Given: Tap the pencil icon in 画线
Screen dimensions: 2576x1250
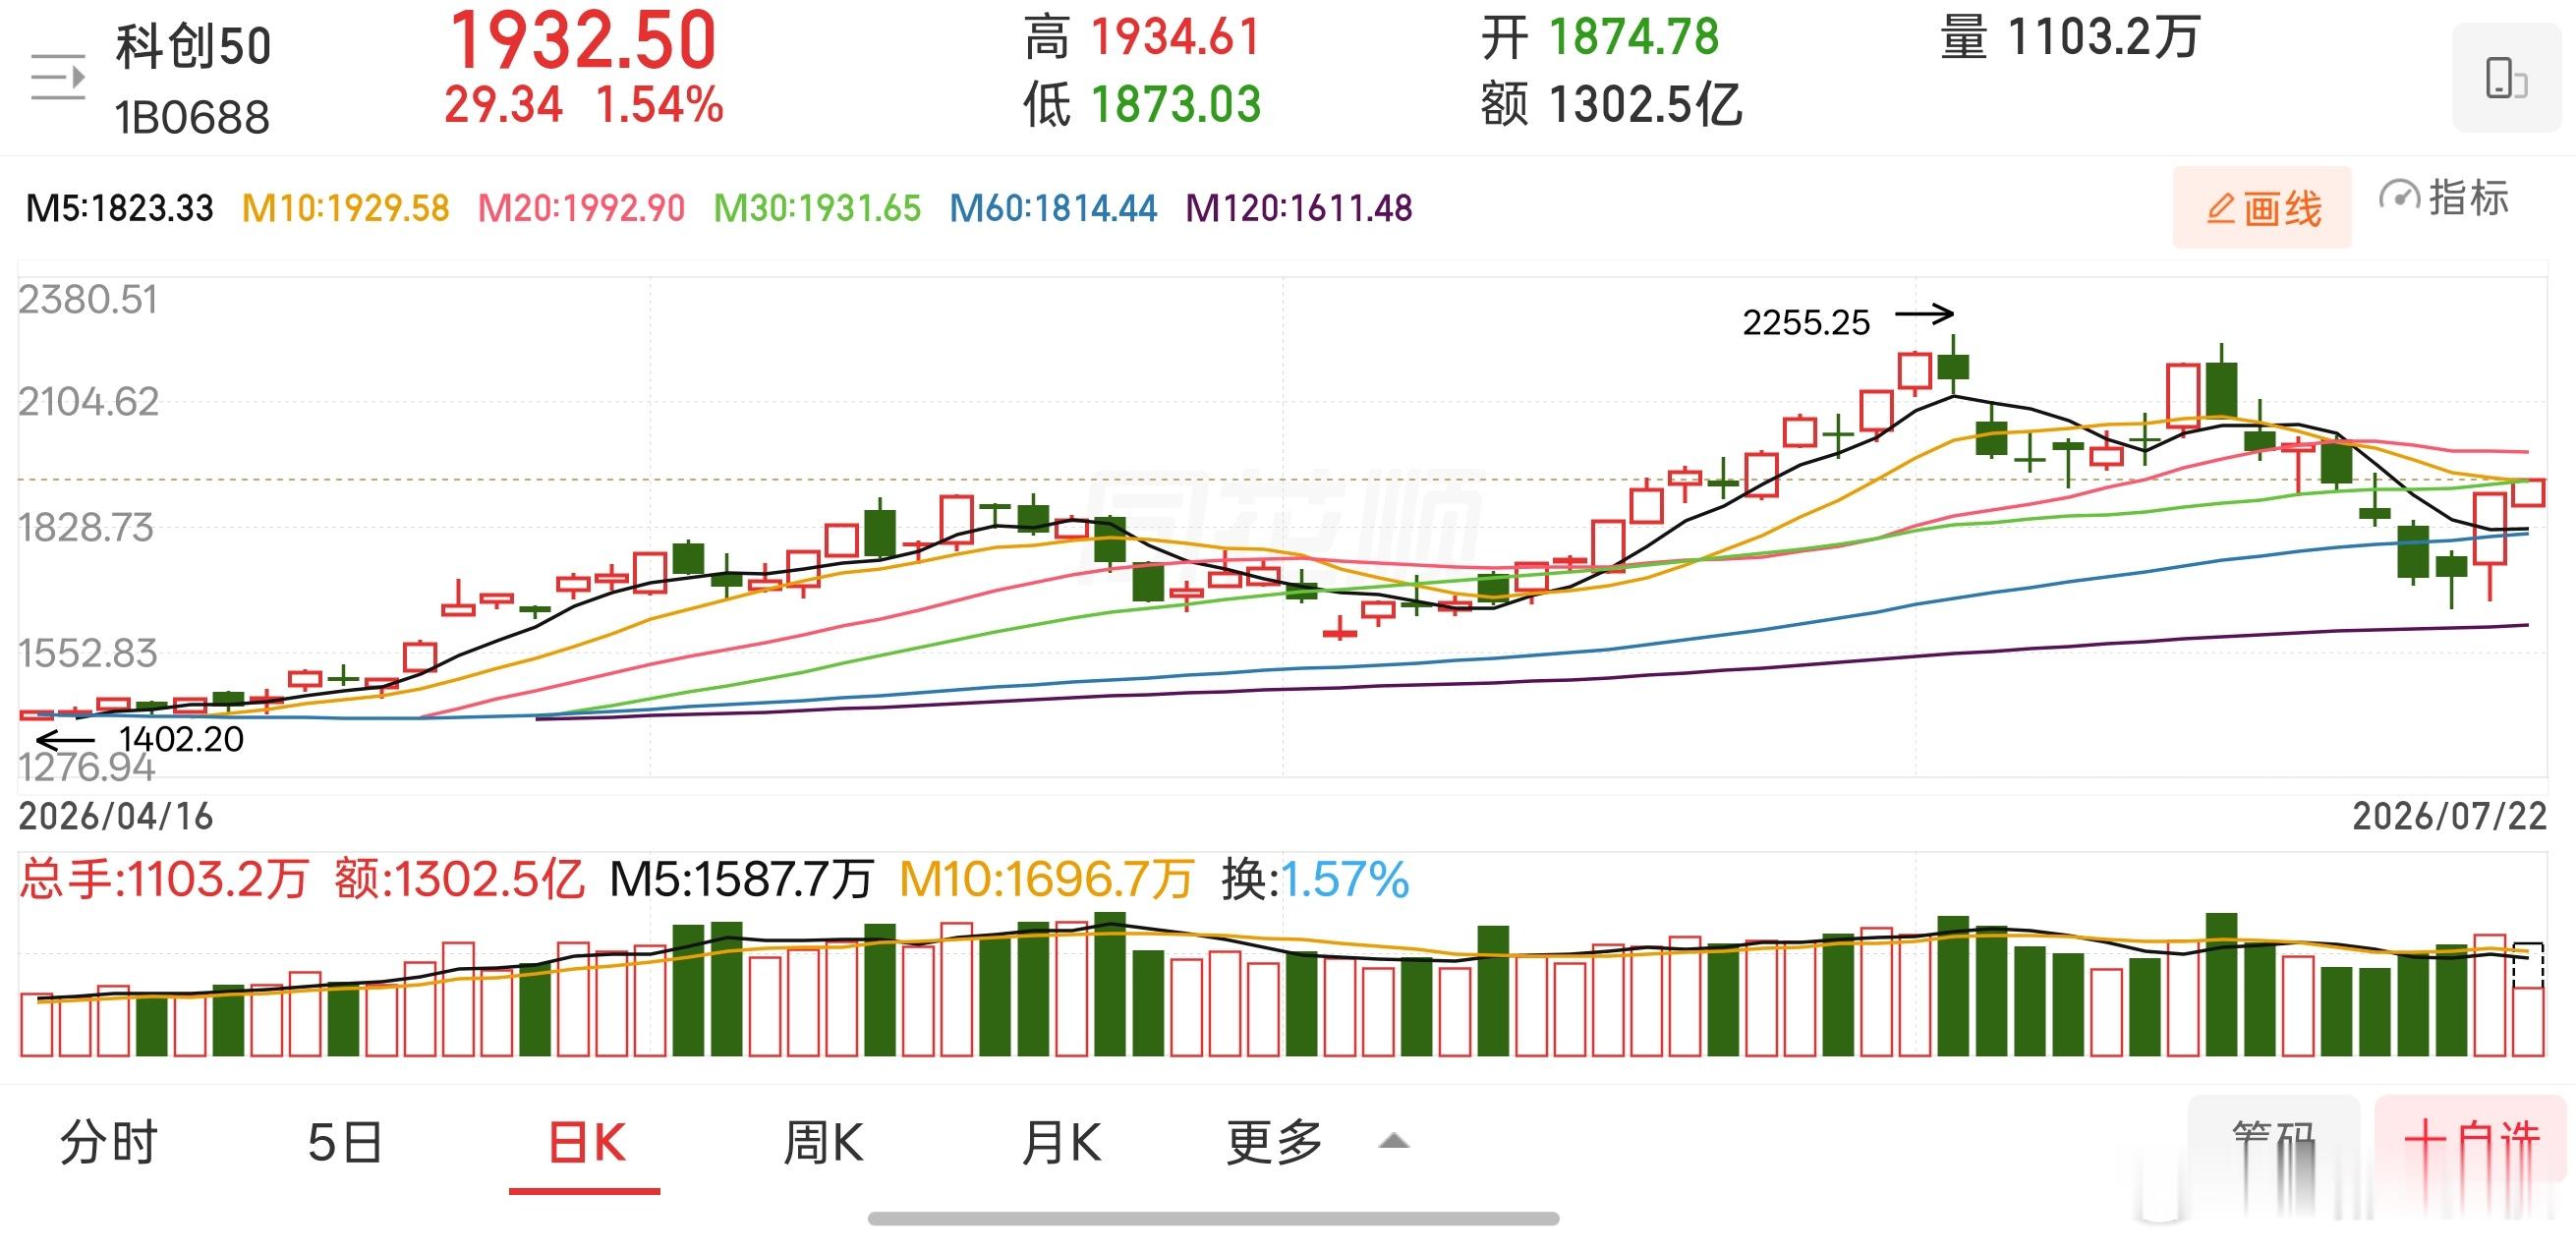Looking at the screenshot, I should click(2220, 209).
